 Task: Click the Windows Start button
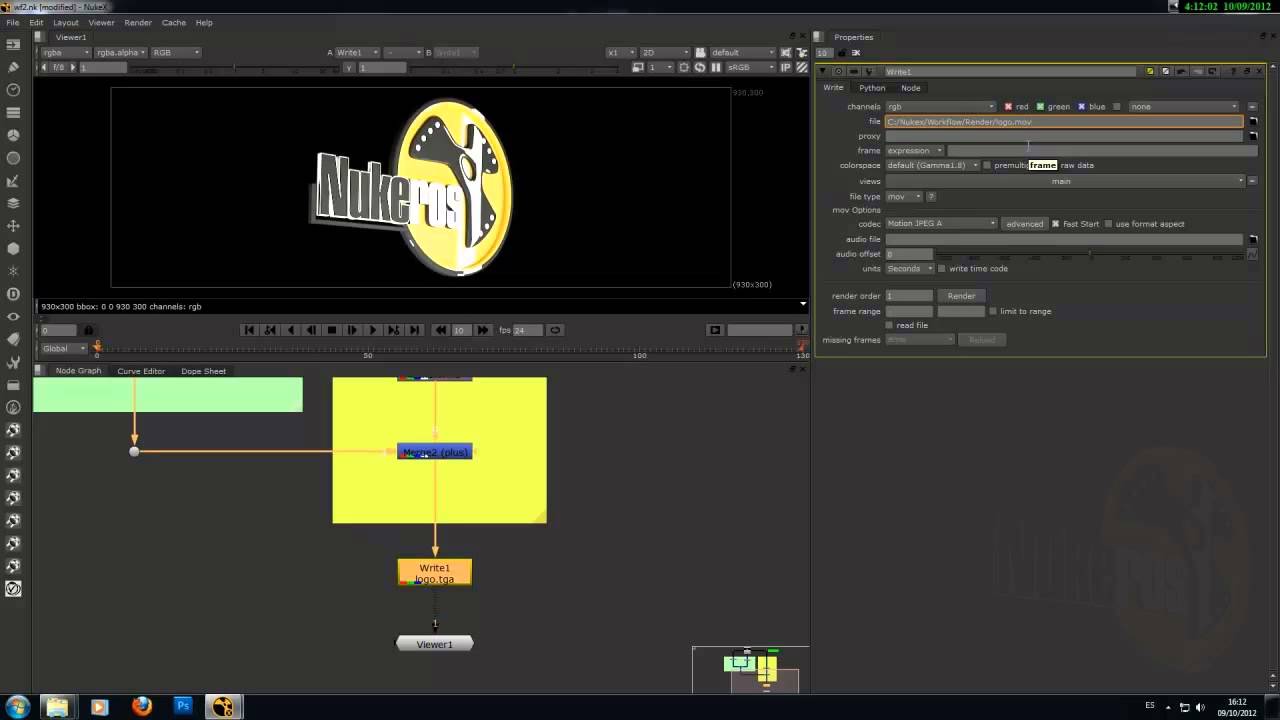tap(17, 706)
